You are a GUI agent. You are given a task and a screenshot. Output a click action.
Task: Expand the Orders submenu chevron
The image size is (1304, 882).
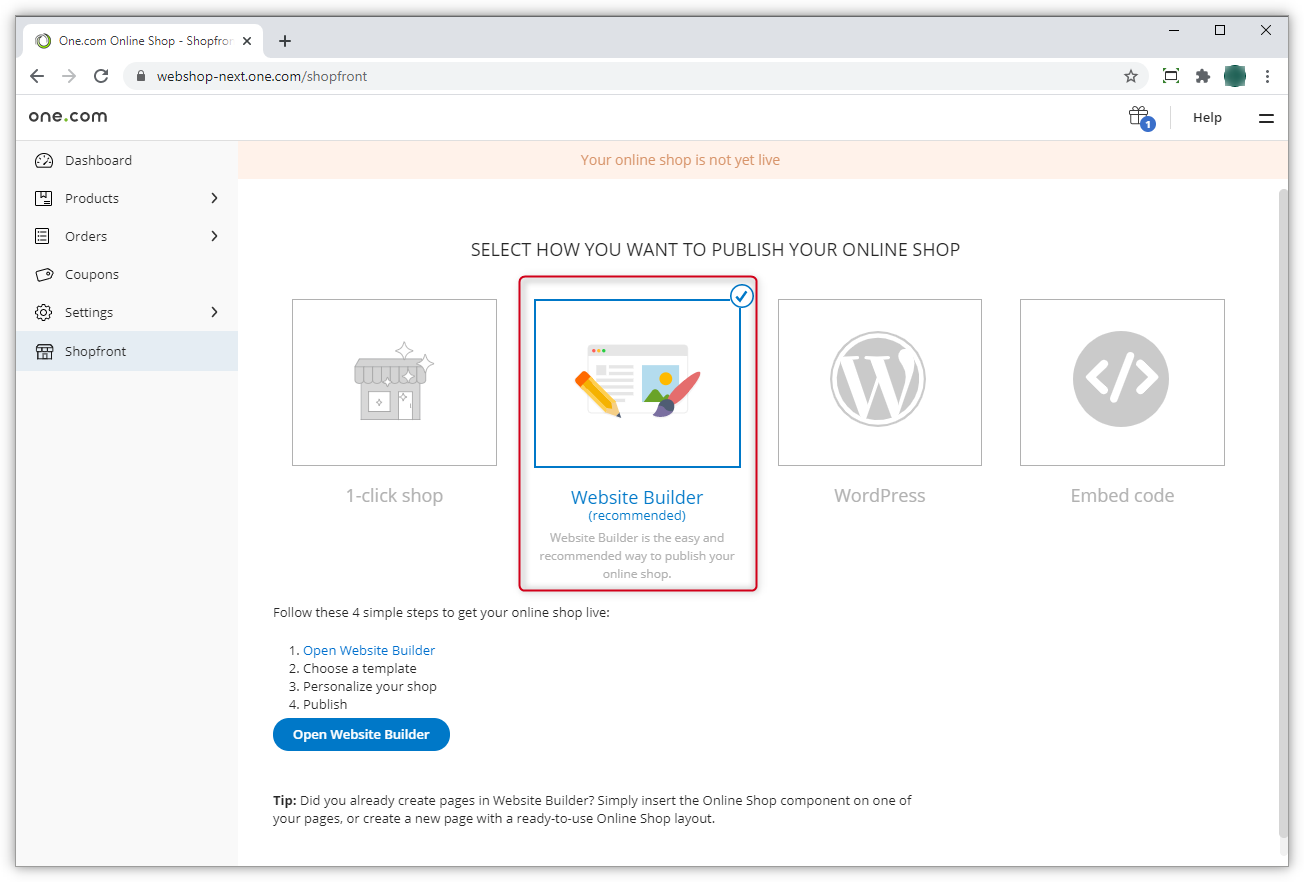214,236
